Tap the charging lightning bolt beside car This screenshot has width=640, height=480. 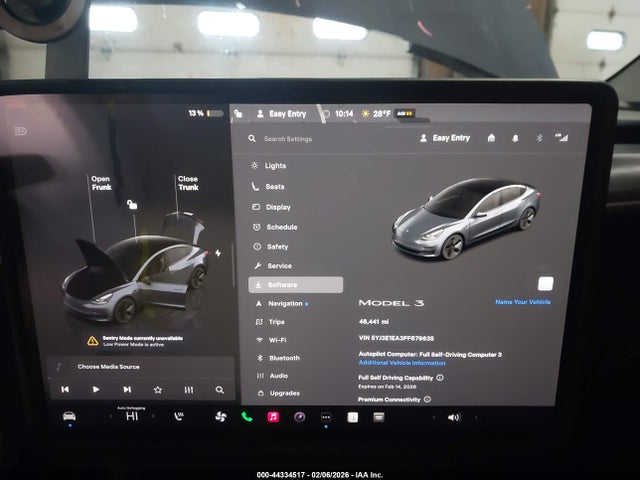click(x=218, y=253)
